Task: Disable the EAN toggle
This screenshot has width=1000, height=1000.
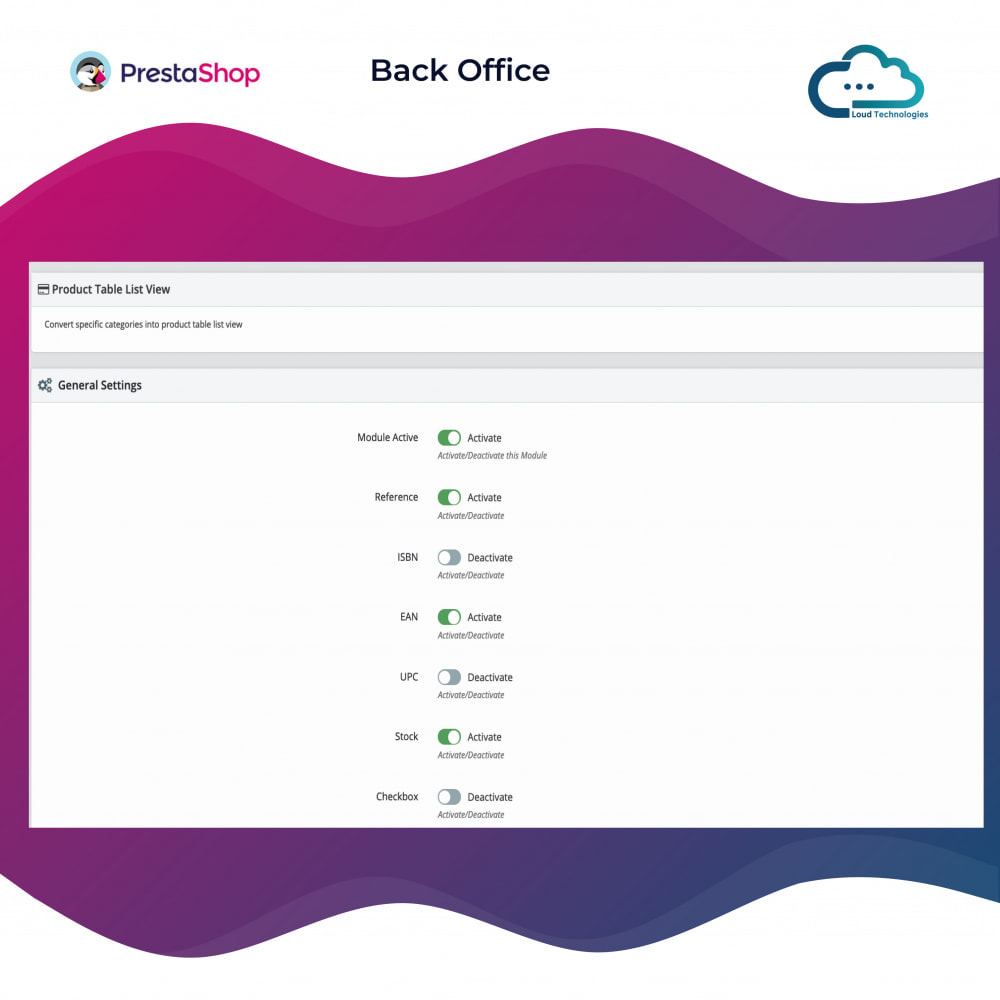Action: 449,617
